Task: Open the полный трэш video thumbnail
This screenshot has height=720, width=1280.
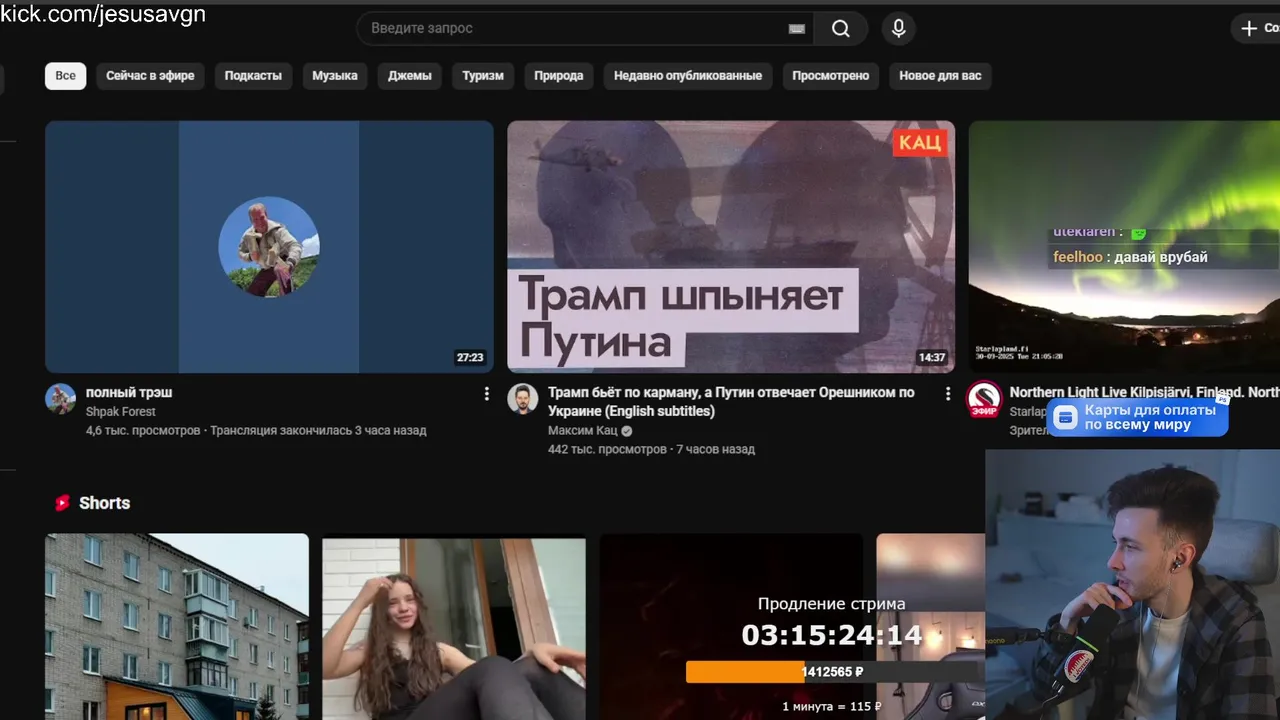Action: pyautogui.click(x=269, y=247)
